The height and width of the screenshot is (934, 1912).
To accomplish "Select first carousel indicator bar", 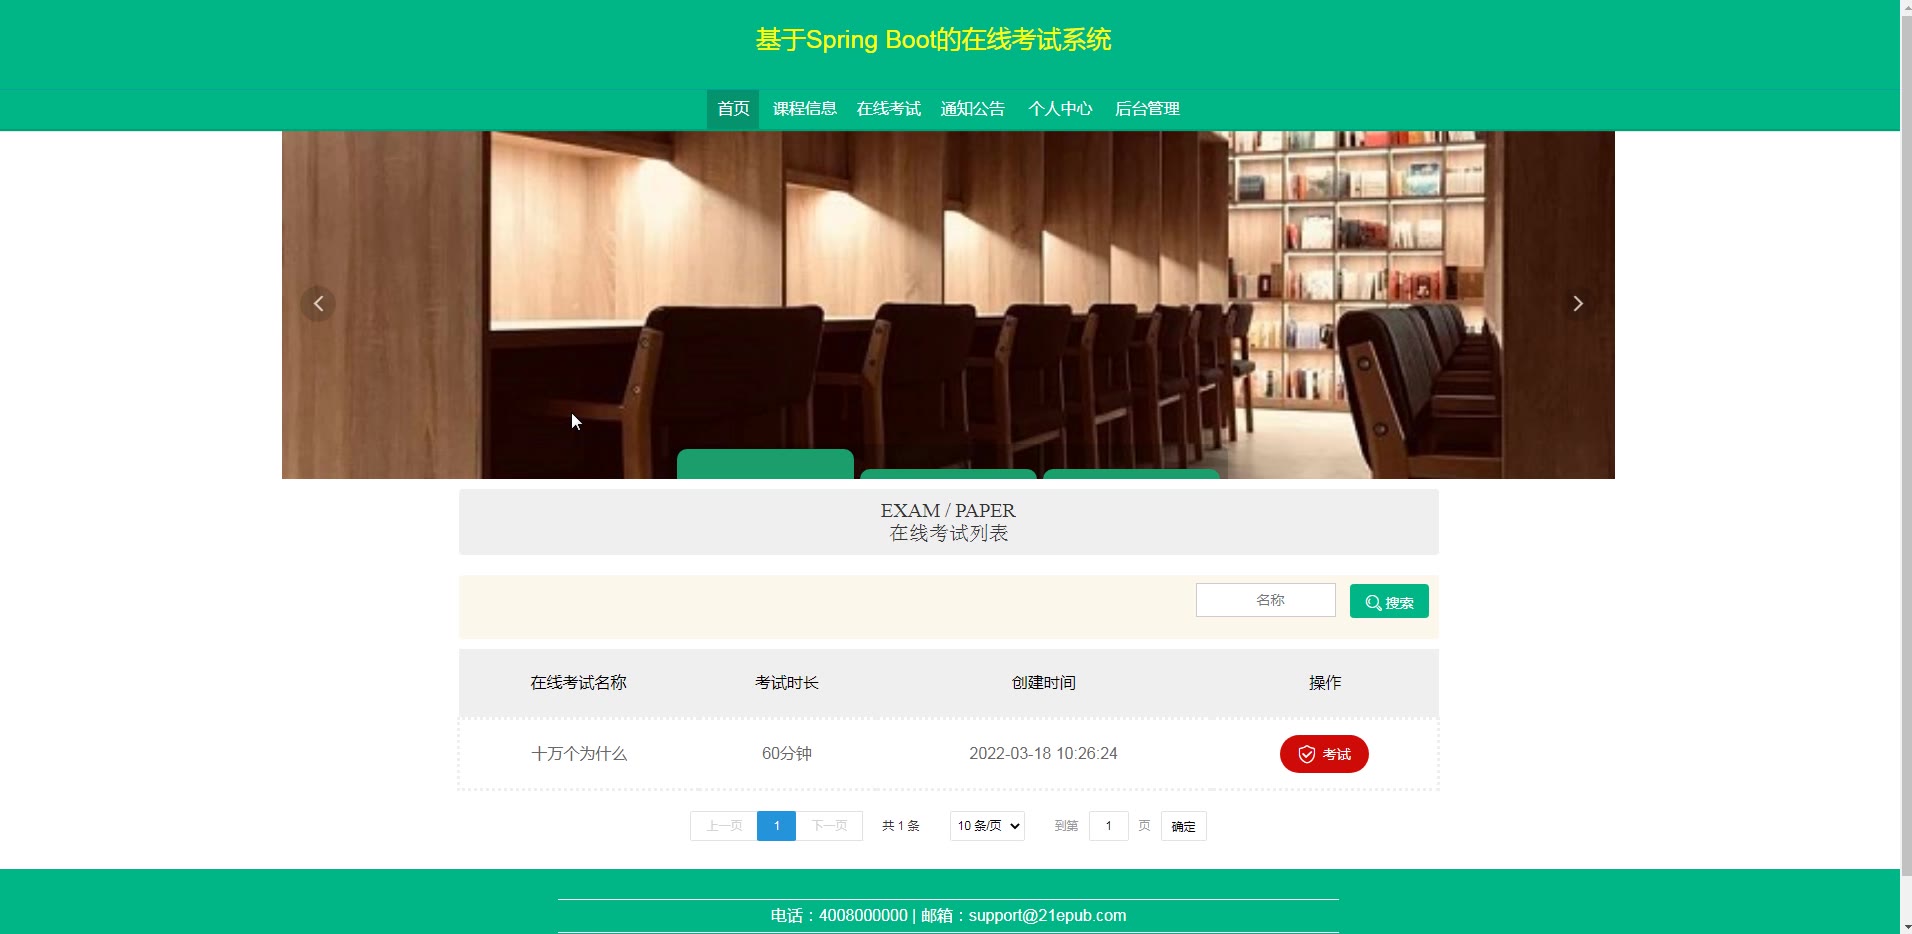I will point(765,464).
